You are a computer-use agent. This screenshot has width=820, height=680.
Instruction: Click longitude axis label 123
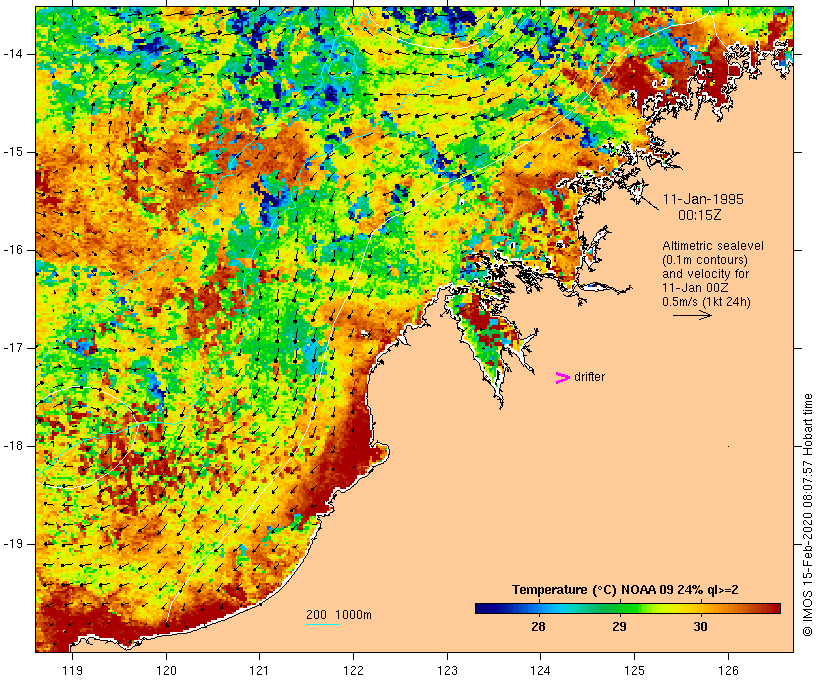coord(447,670)
